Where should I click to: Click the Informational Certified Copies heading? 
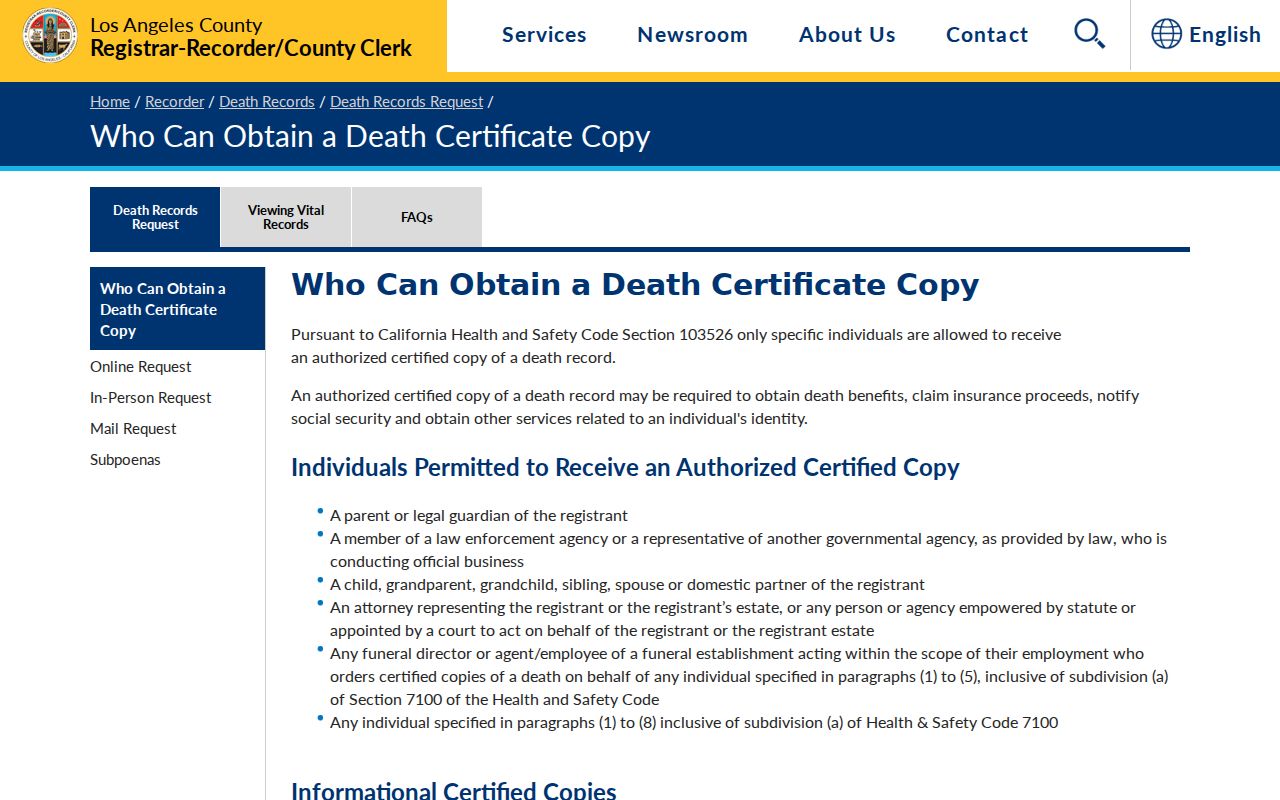(x=454, y=791)
